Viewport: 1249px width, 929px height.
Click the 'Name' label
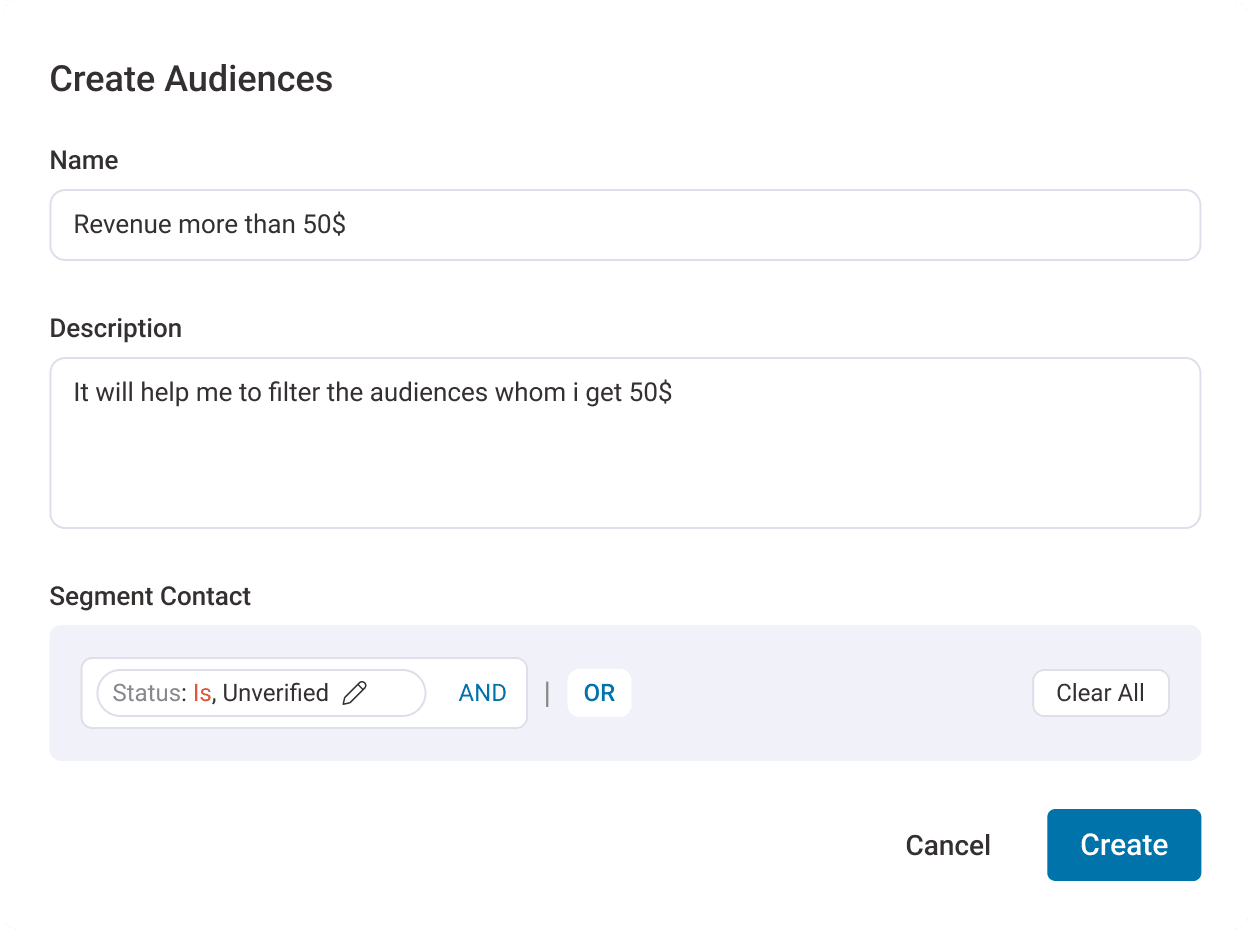point(84,161)
